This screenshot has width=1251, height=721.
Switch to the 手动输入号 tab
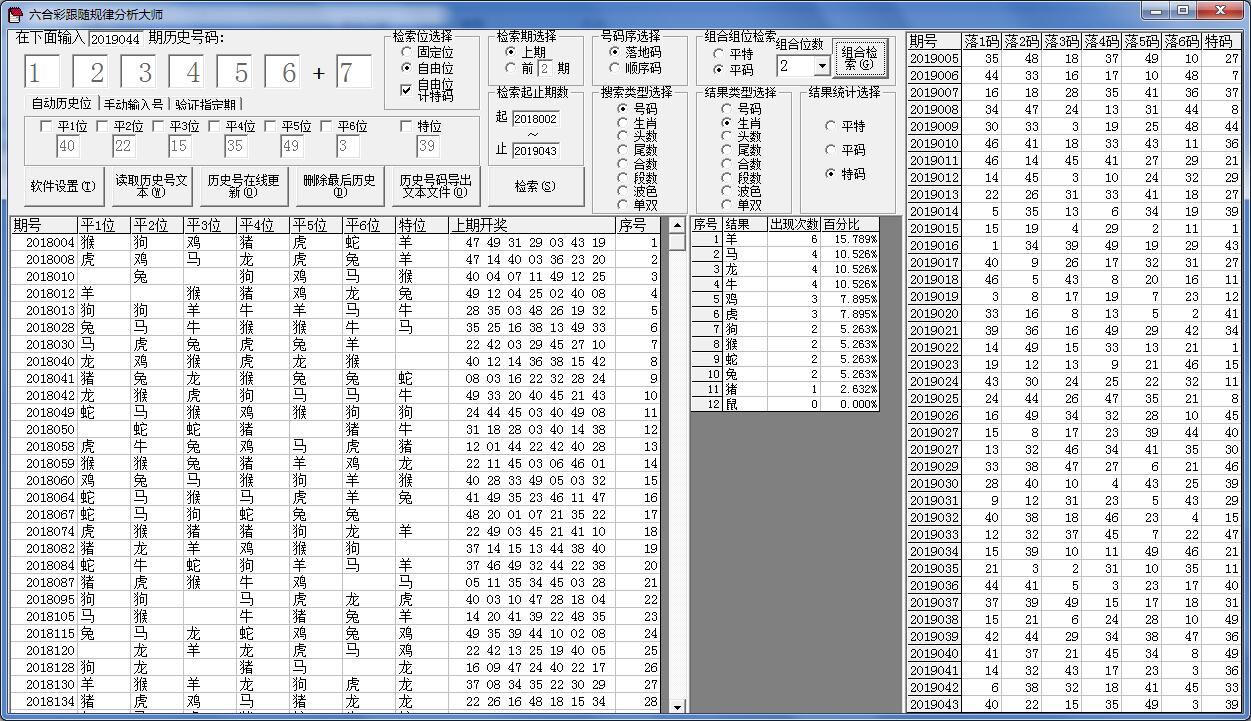coord(134,104)
